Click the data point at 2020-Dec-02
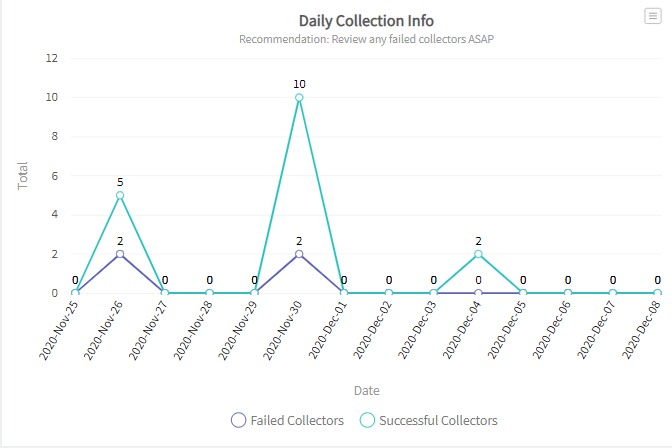This screenshot has width=672, height=448. [x=389, y=293]
